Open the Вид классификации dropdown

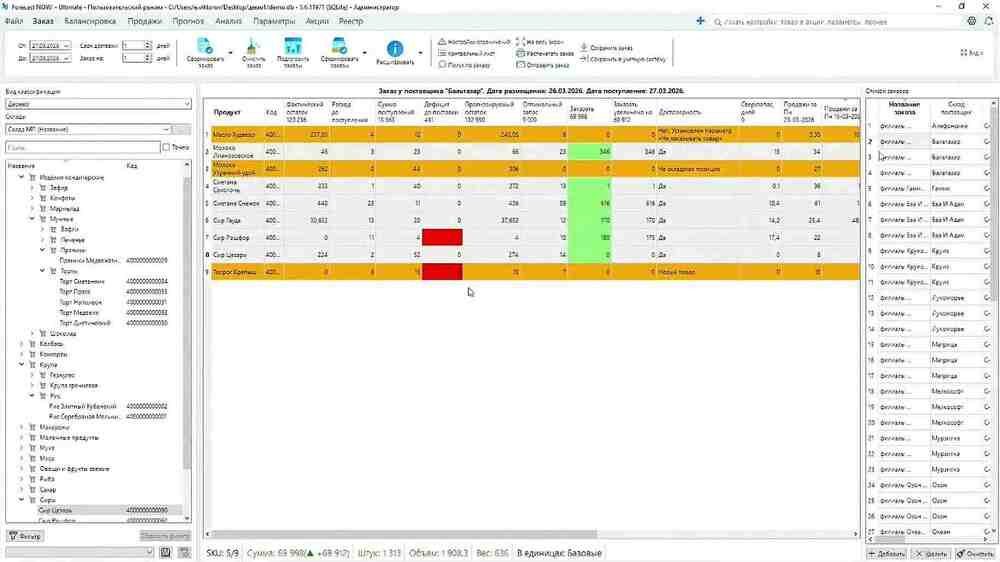pyautogui.click(x=98, y=104)
